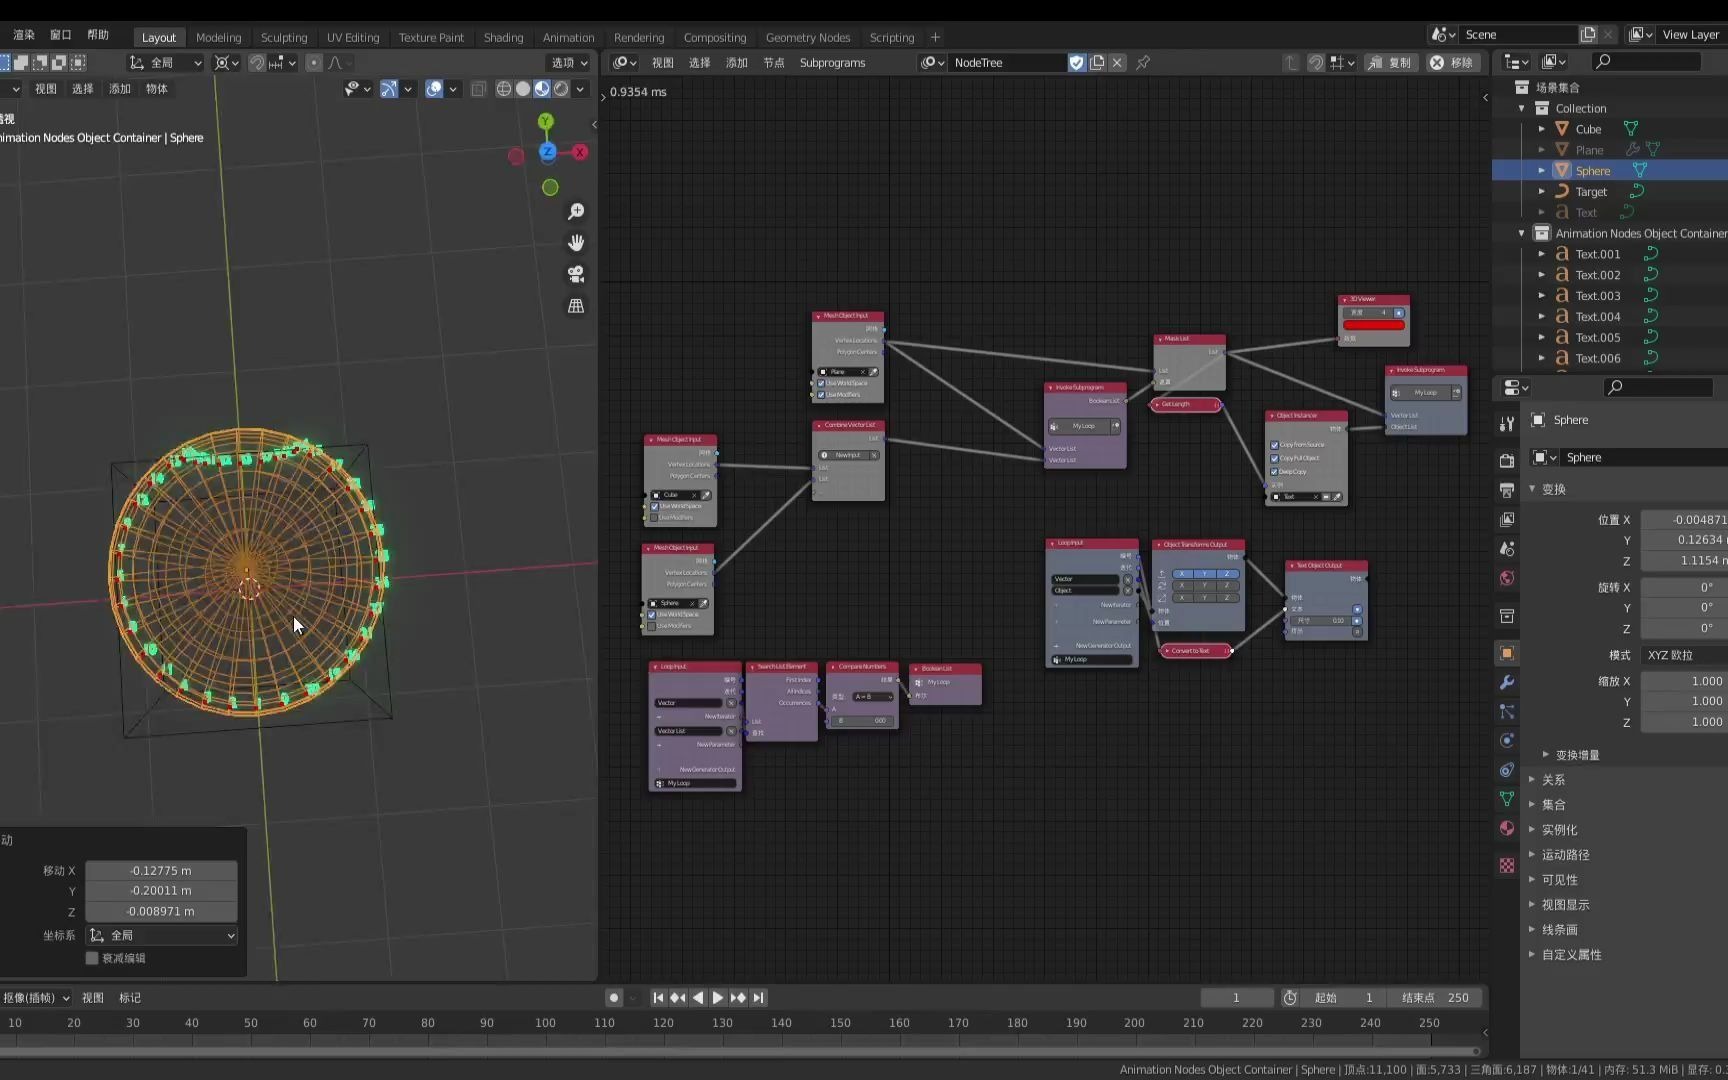Open the 添加 add menu in the node editor
The image size is (1728, 1080).
pos(737,63)
